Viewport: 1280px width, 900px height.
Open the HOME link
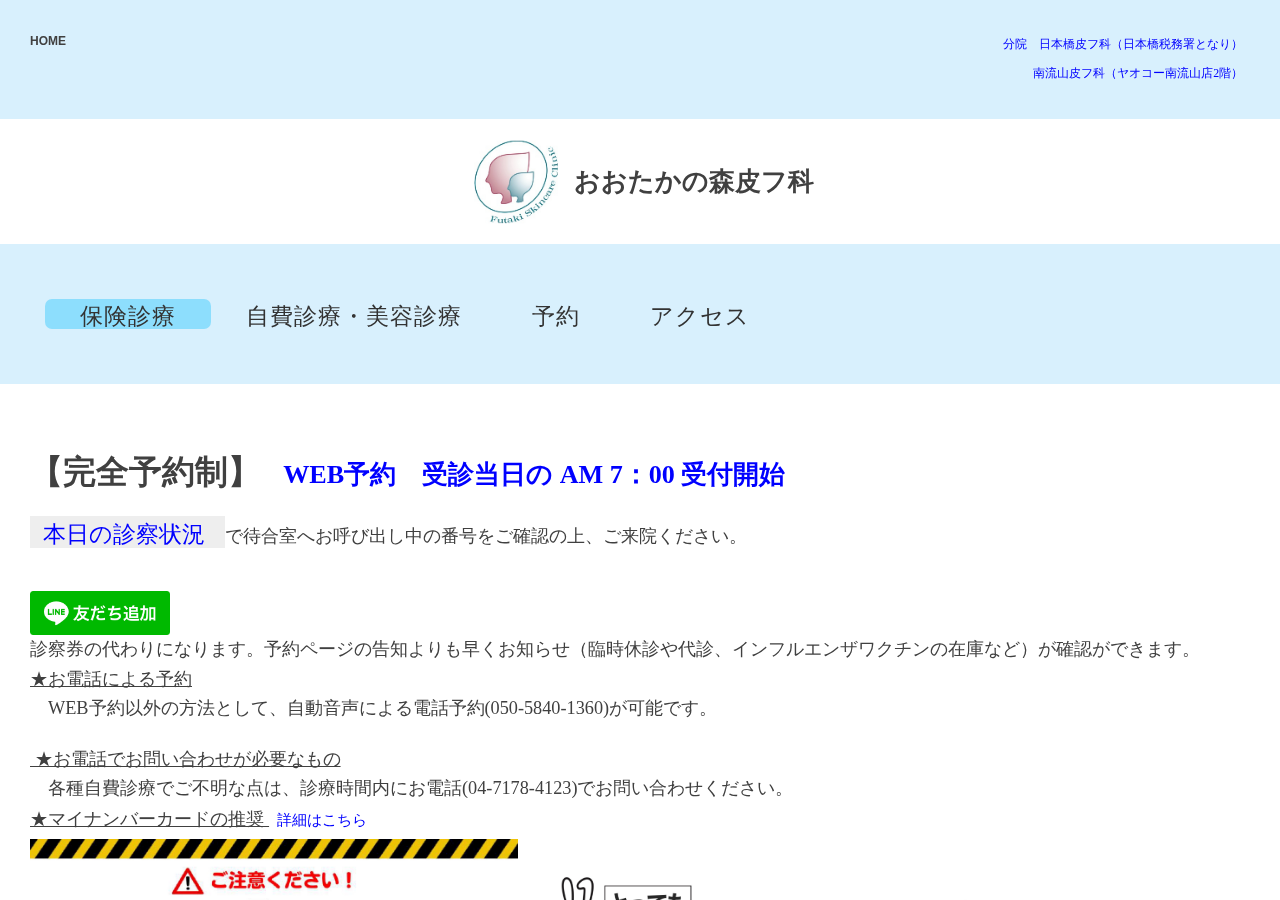[x=48, y=41]
